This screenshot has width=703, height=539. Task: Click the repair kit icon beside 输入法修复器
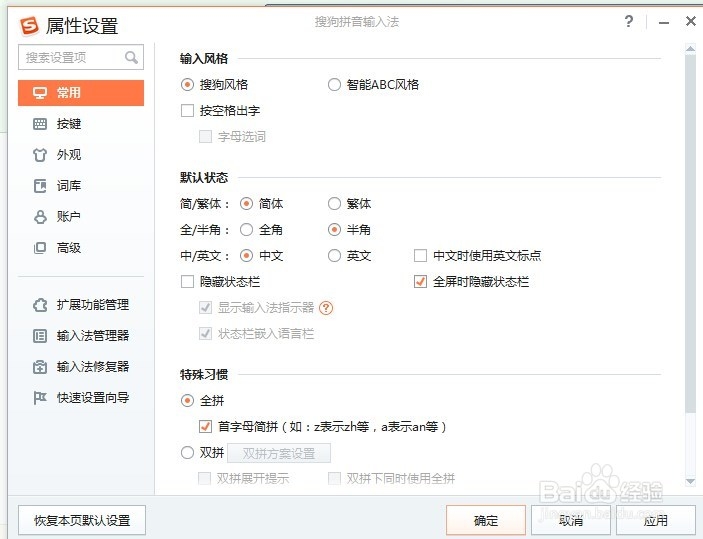pos(40,367)
